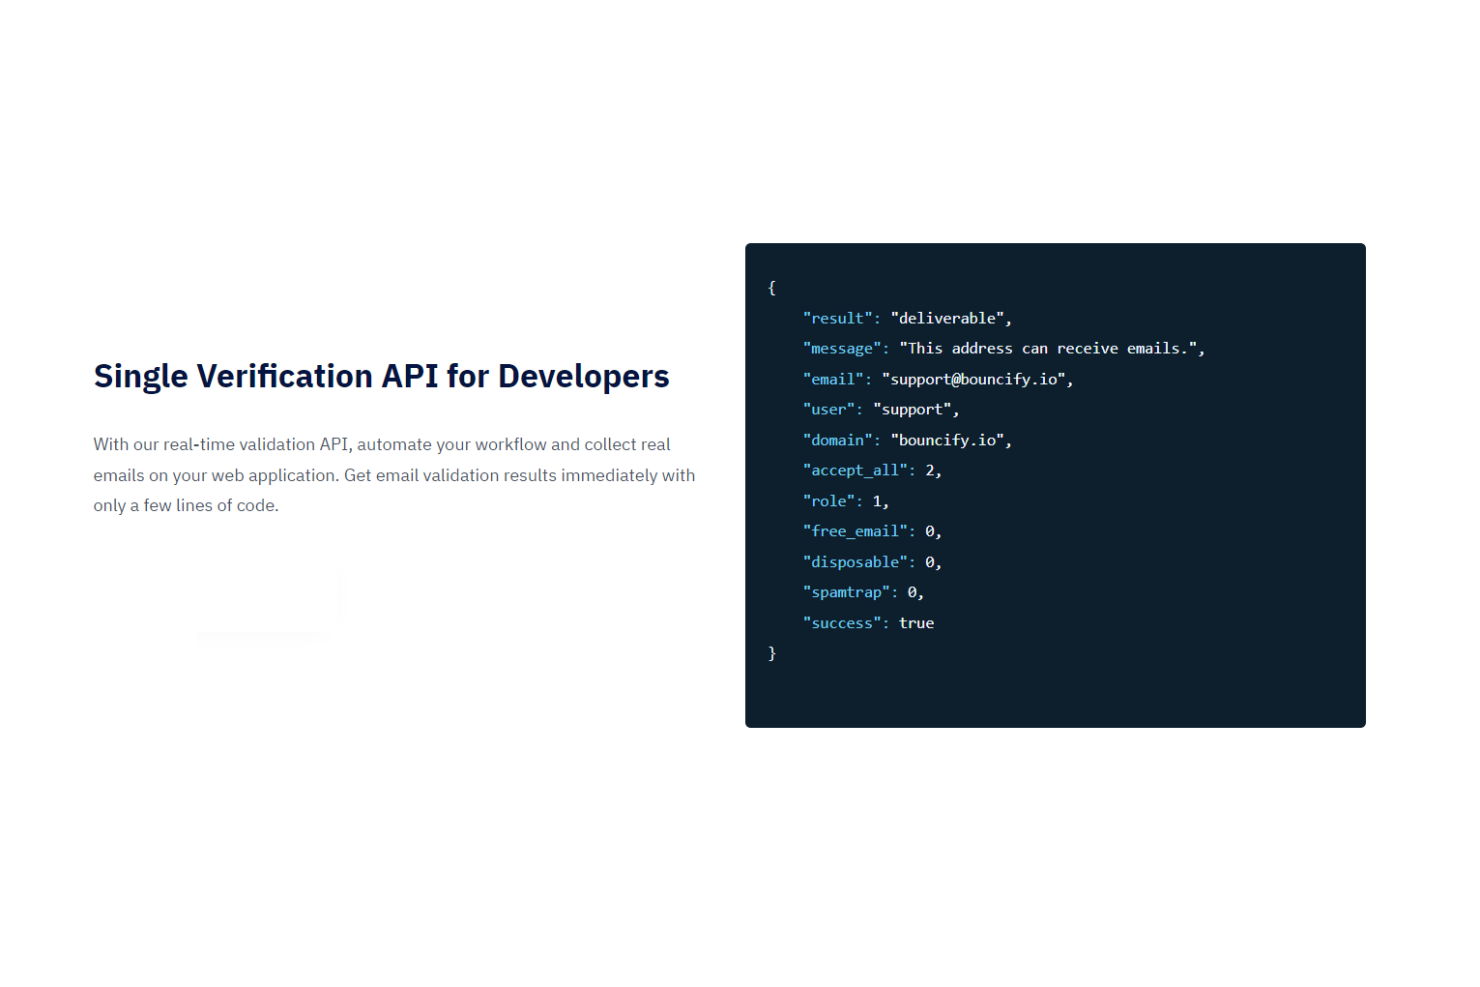Click the "user": "support" line
The image size is (1480, 987).
click(881, 409)
